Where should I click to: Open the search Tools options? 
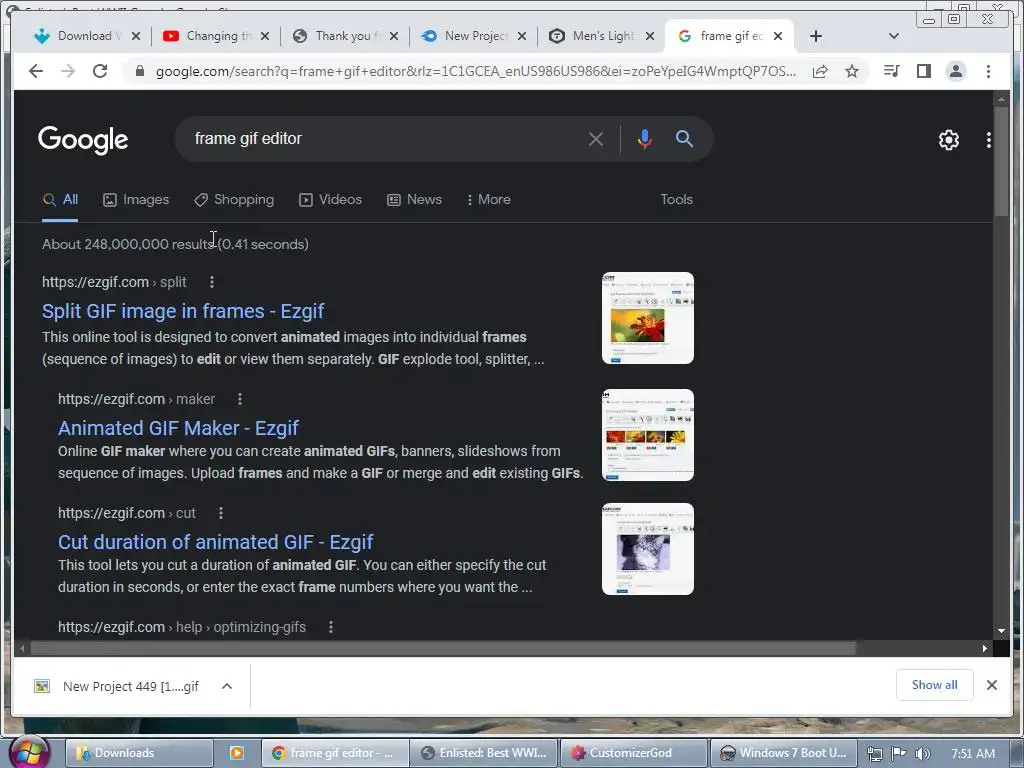coord(676,200)
